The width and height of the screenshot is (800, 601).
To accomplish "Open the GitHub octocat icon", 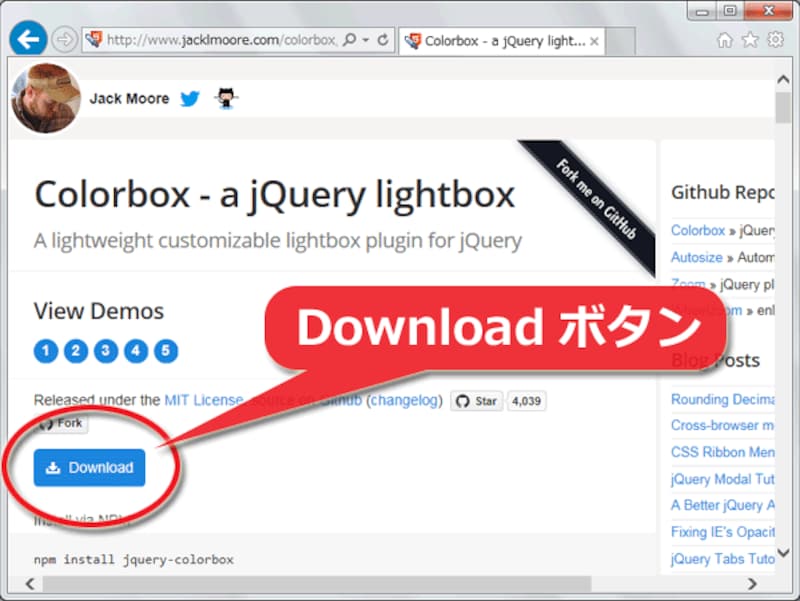I will [226, 98].
